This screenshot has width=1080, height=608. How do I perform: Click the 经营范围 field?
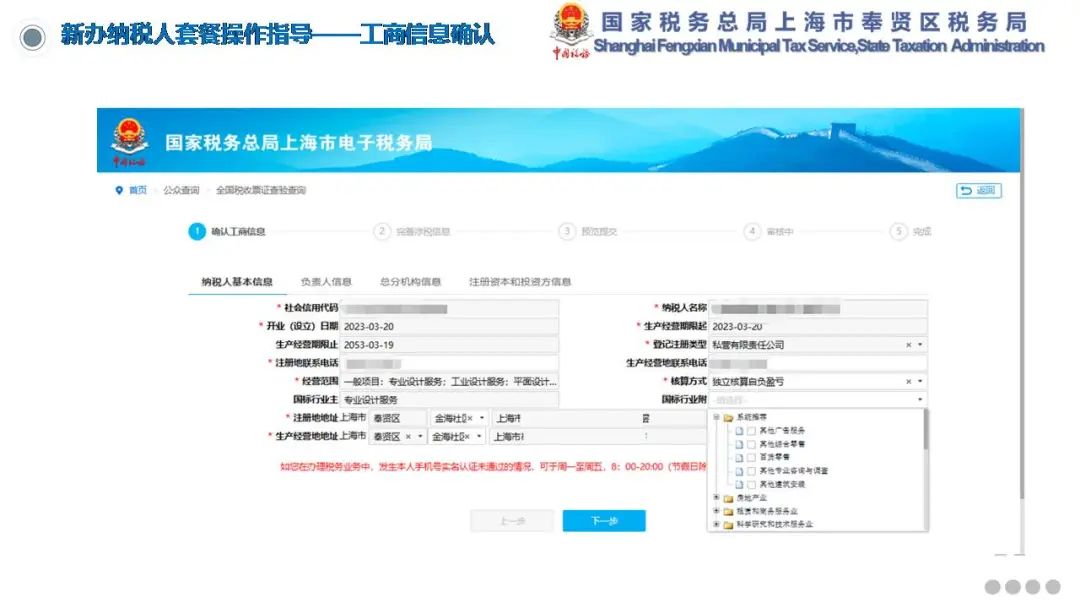click(x=450, y=381)
